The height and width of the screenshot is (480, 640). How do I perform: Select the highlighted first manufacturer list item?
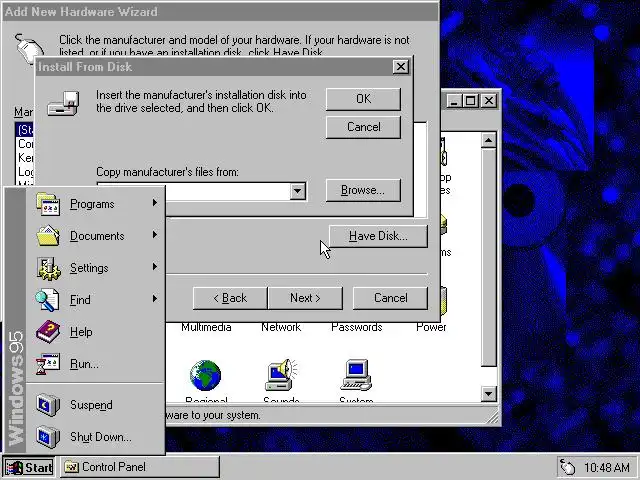[x=25, y=130]
